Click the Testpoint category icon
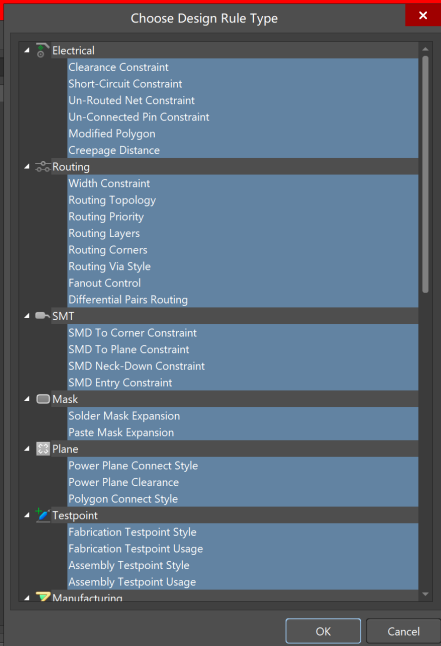 42,515
